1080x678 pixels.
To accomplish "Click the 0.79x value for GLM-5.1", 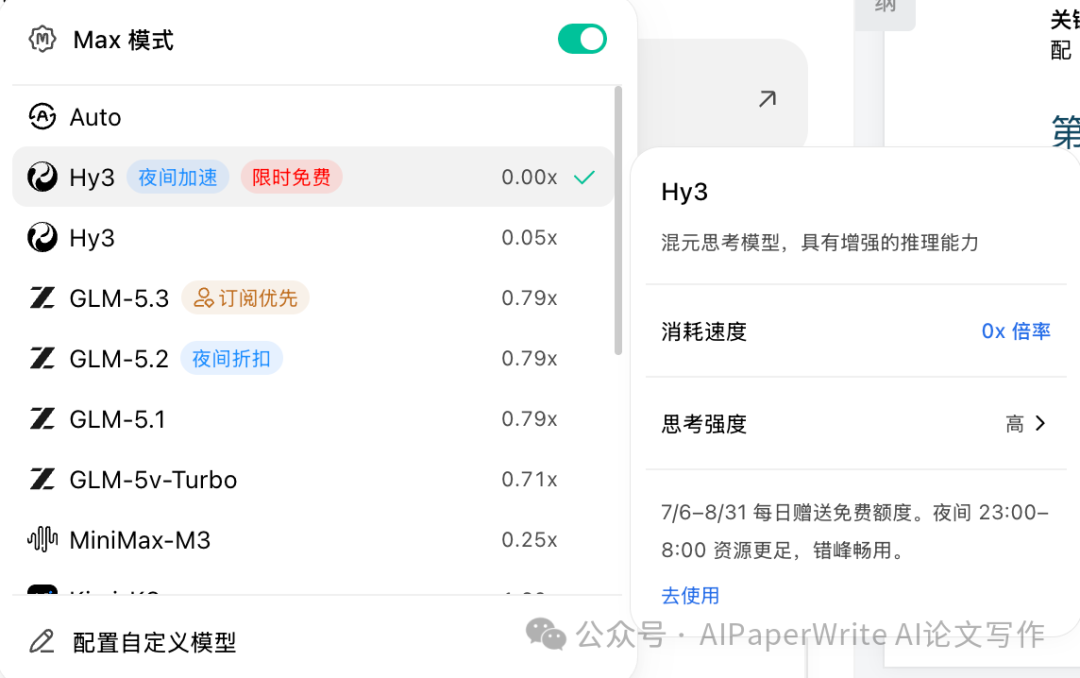I will (529, 419).
